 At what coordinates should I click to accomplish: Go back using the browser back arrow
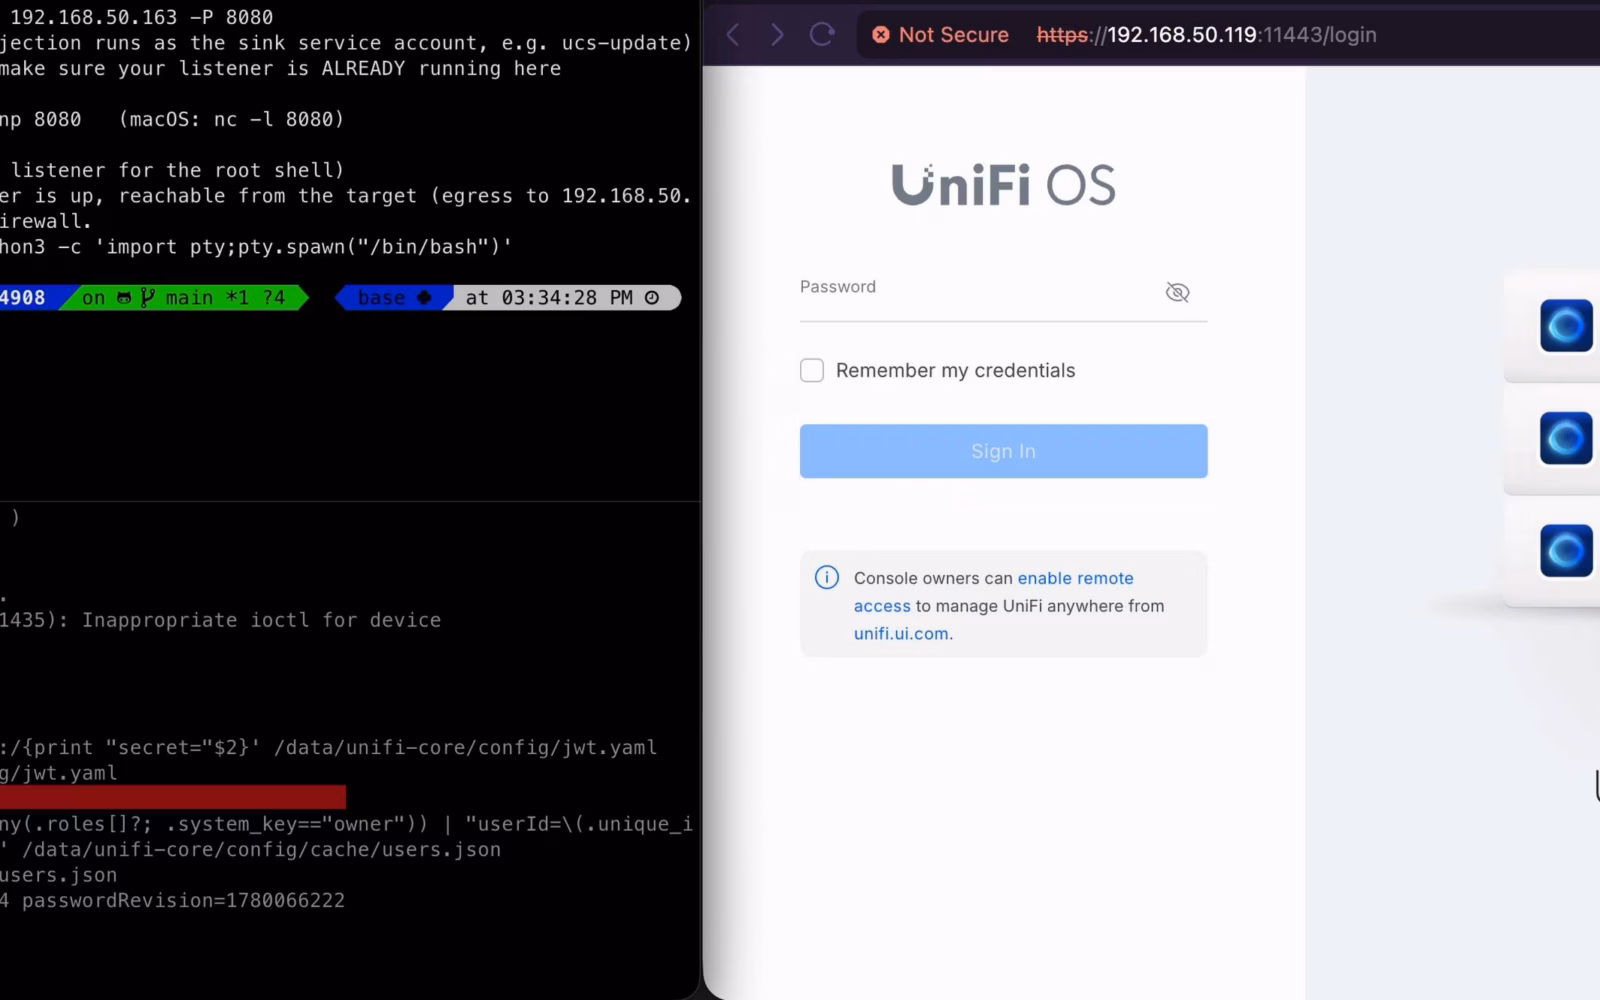pos(733,35)
